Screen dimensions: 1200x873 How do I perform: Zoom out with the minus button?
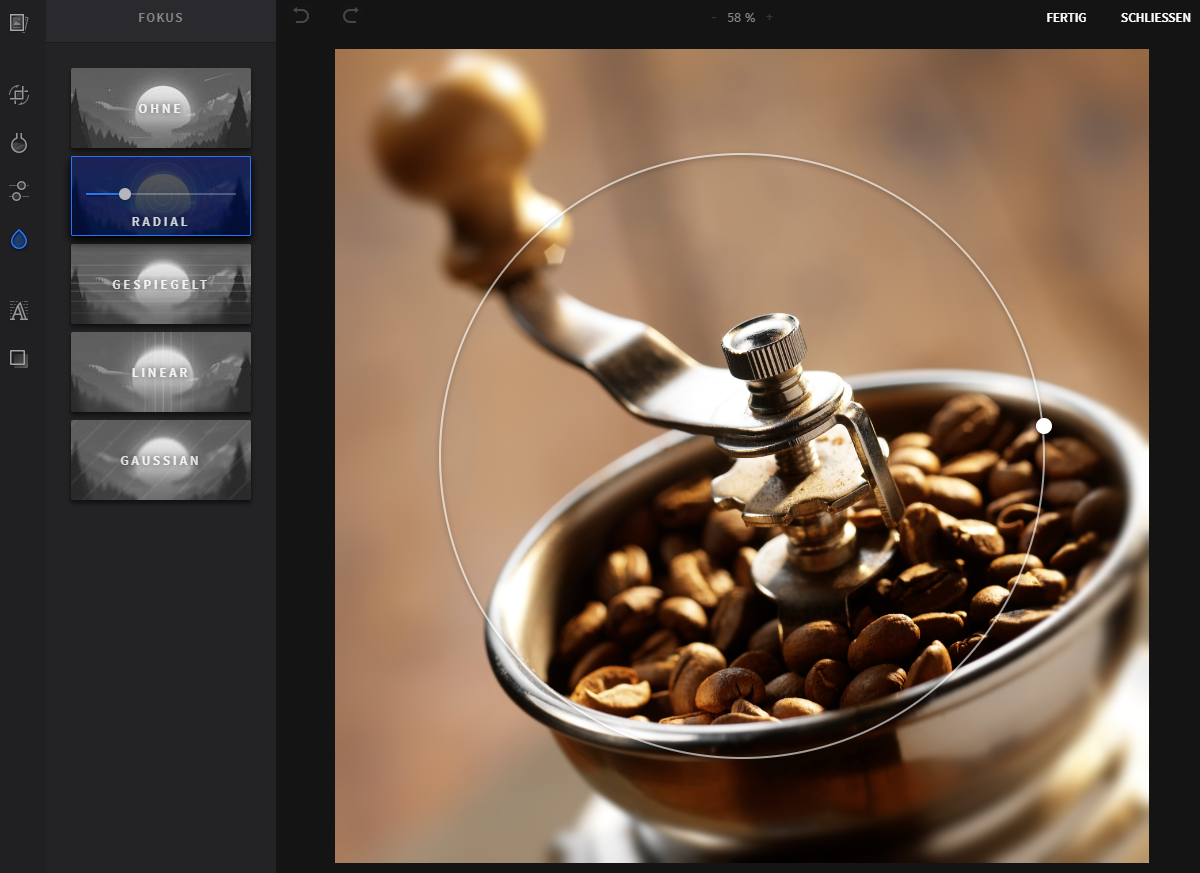[713, 18]
